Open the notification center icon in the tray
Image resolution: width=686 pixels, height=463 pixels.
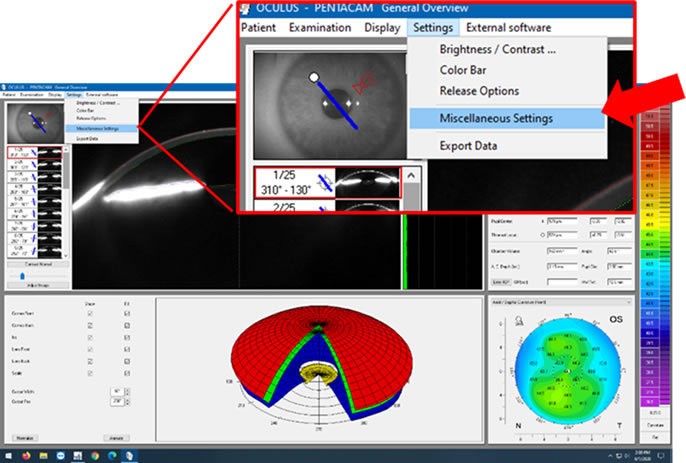(661, 456)
